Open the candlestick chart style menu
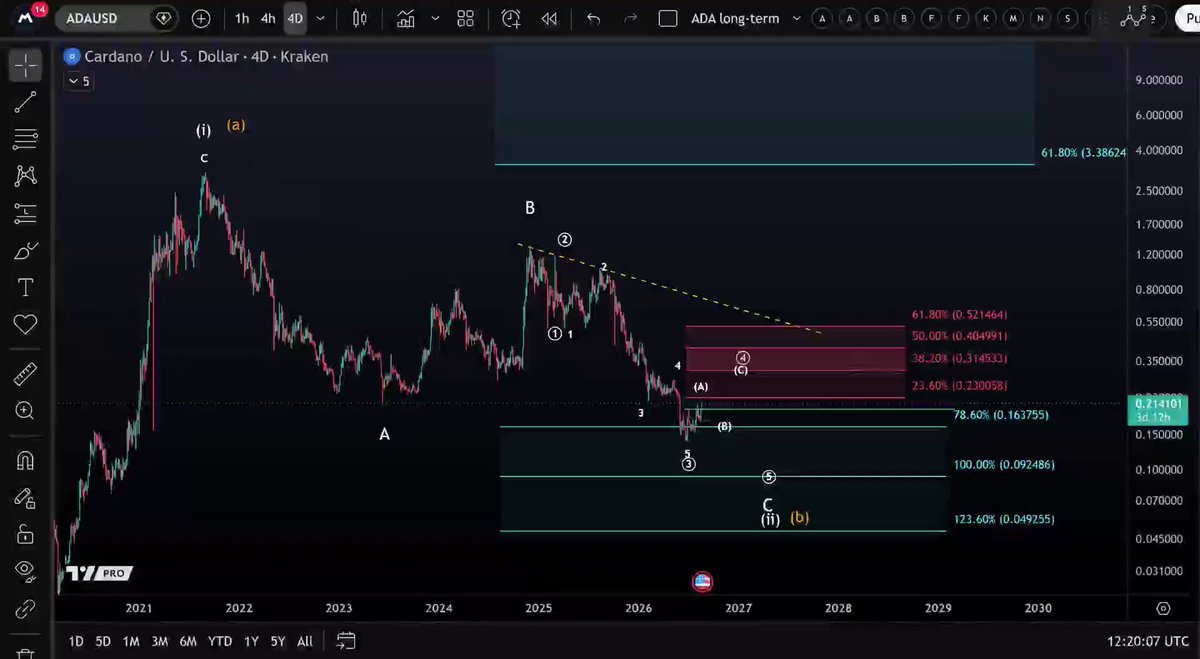This screenshot has width=1200, height=659. click(x=360, y=18)
